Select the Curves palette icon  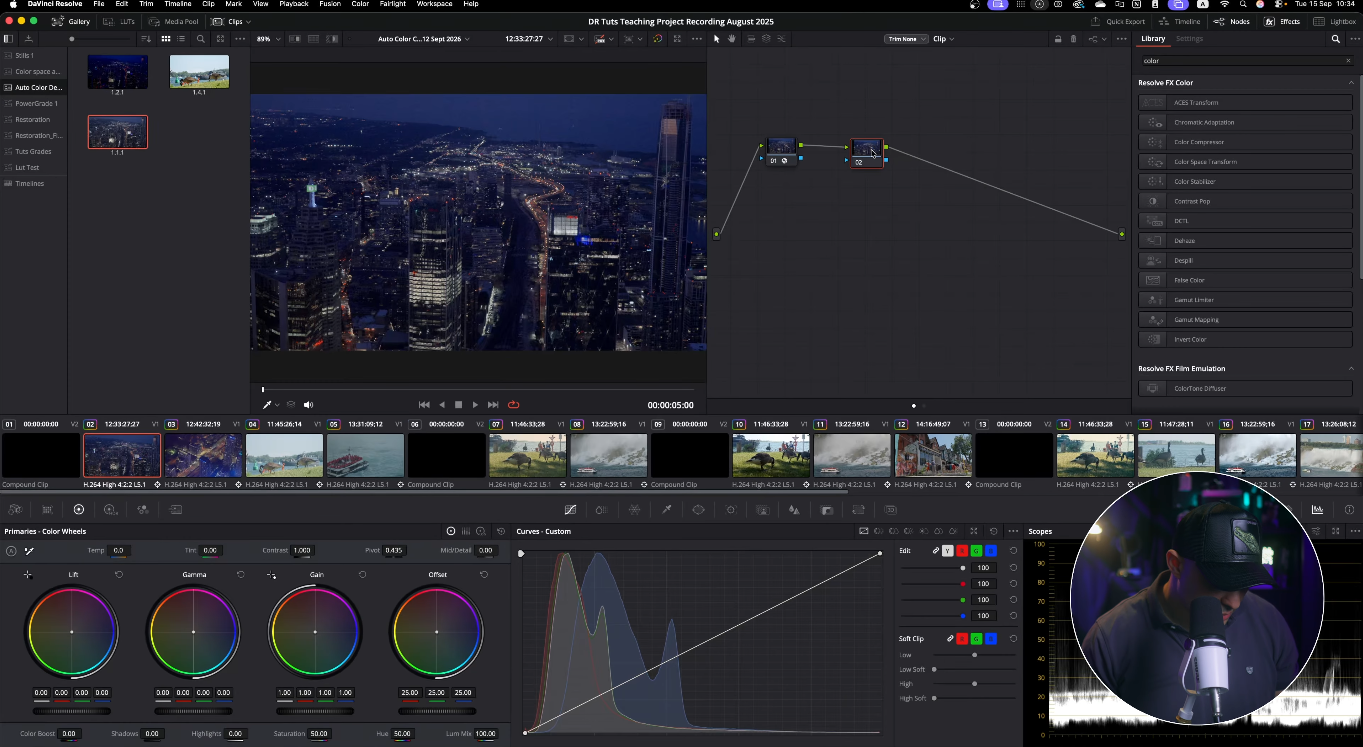tap(570, 509)
